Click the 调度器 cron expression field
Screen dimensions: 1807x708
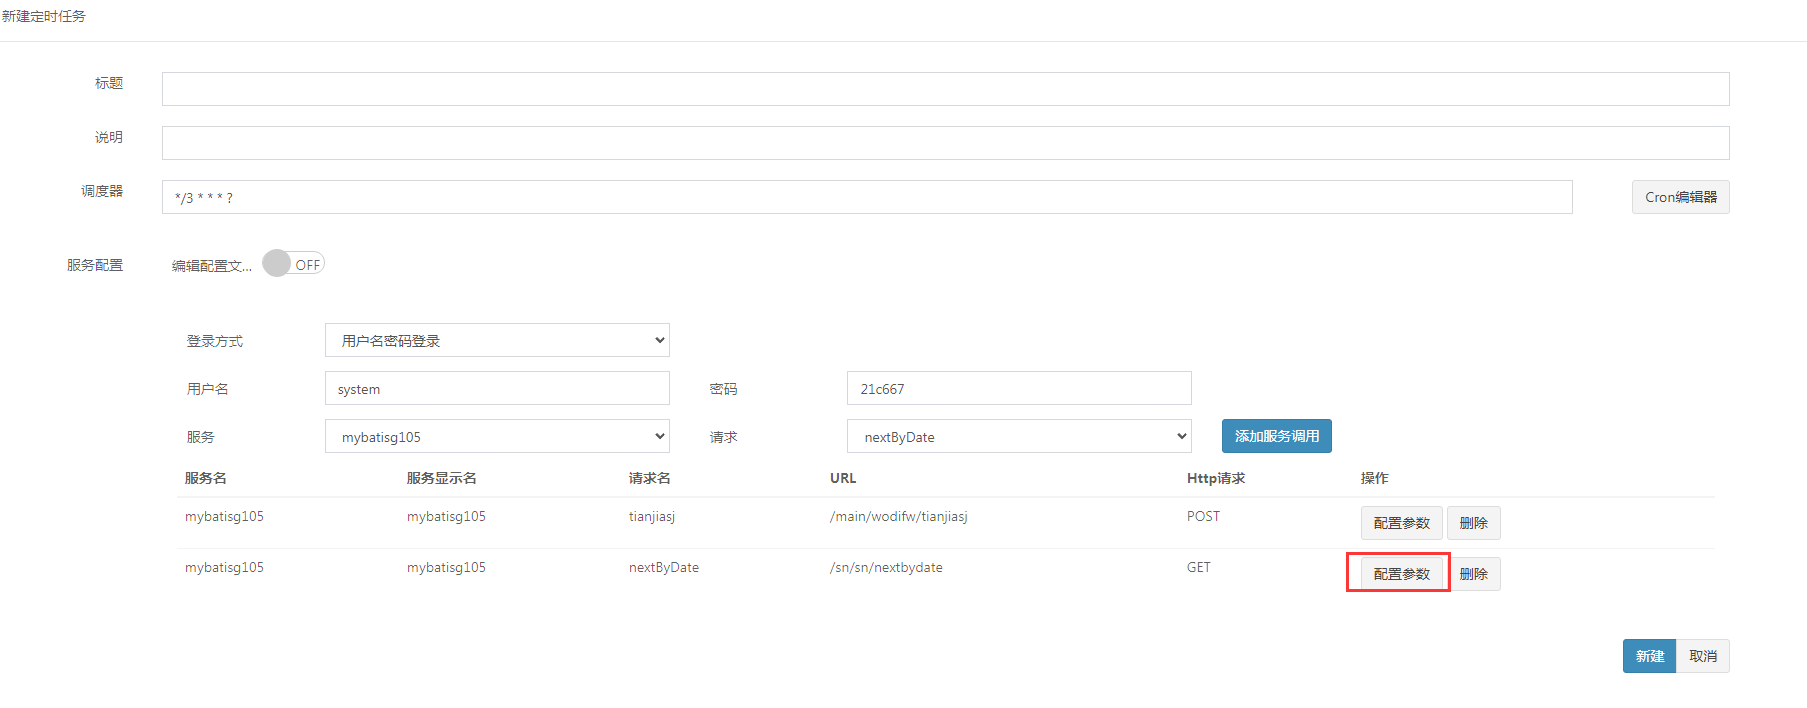(x=867, y=197)
